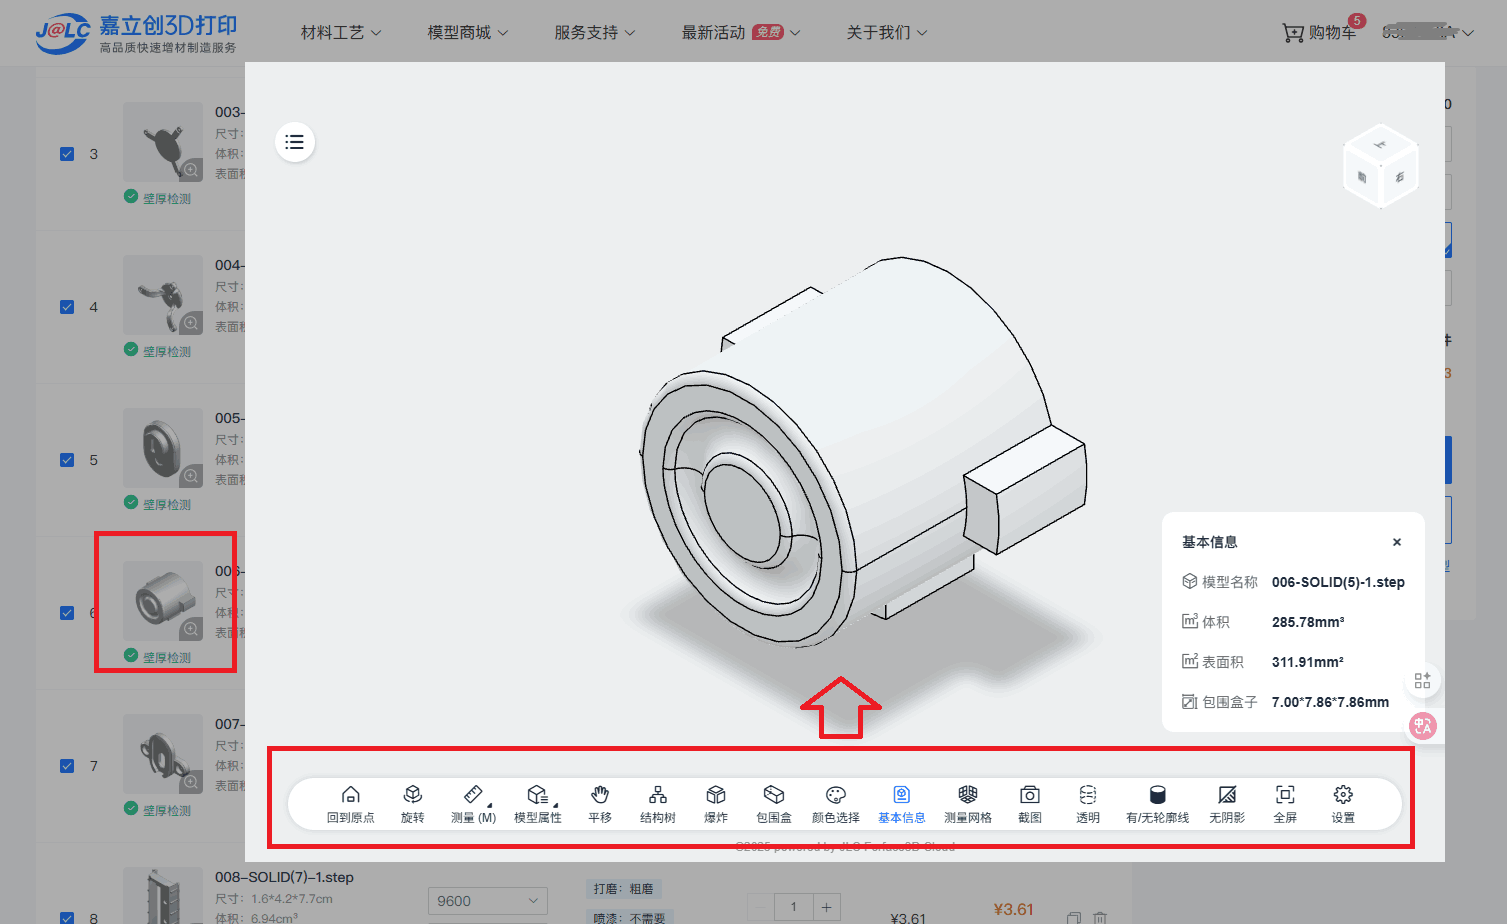Uncheck the row 8 checkbox
The width and height of the screenshot is (1507, 924).
(x=67, y=918)
